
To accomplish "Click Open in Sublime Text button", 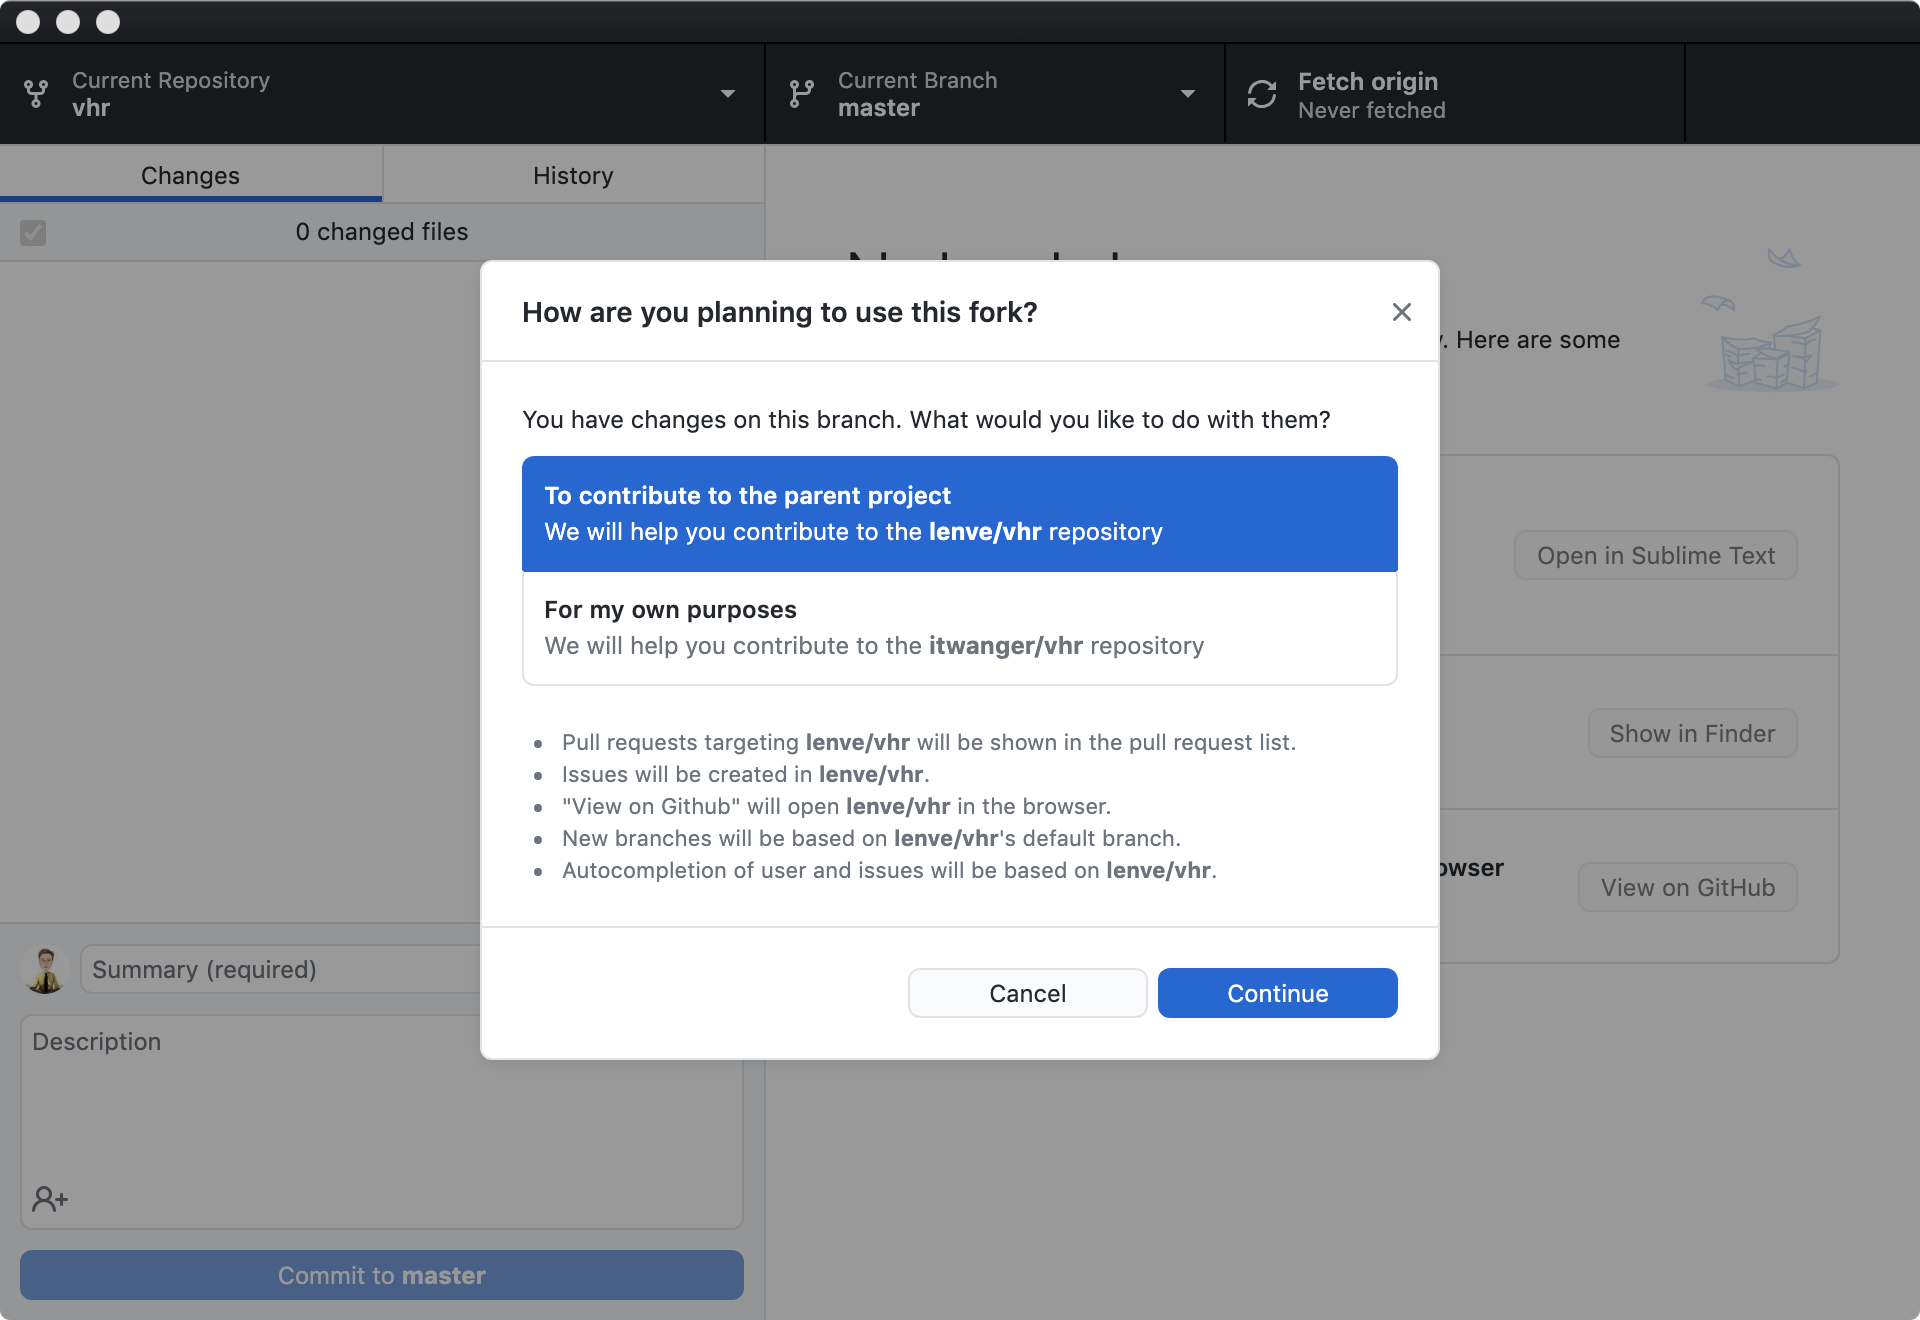I will click(x=1655, y=556).
